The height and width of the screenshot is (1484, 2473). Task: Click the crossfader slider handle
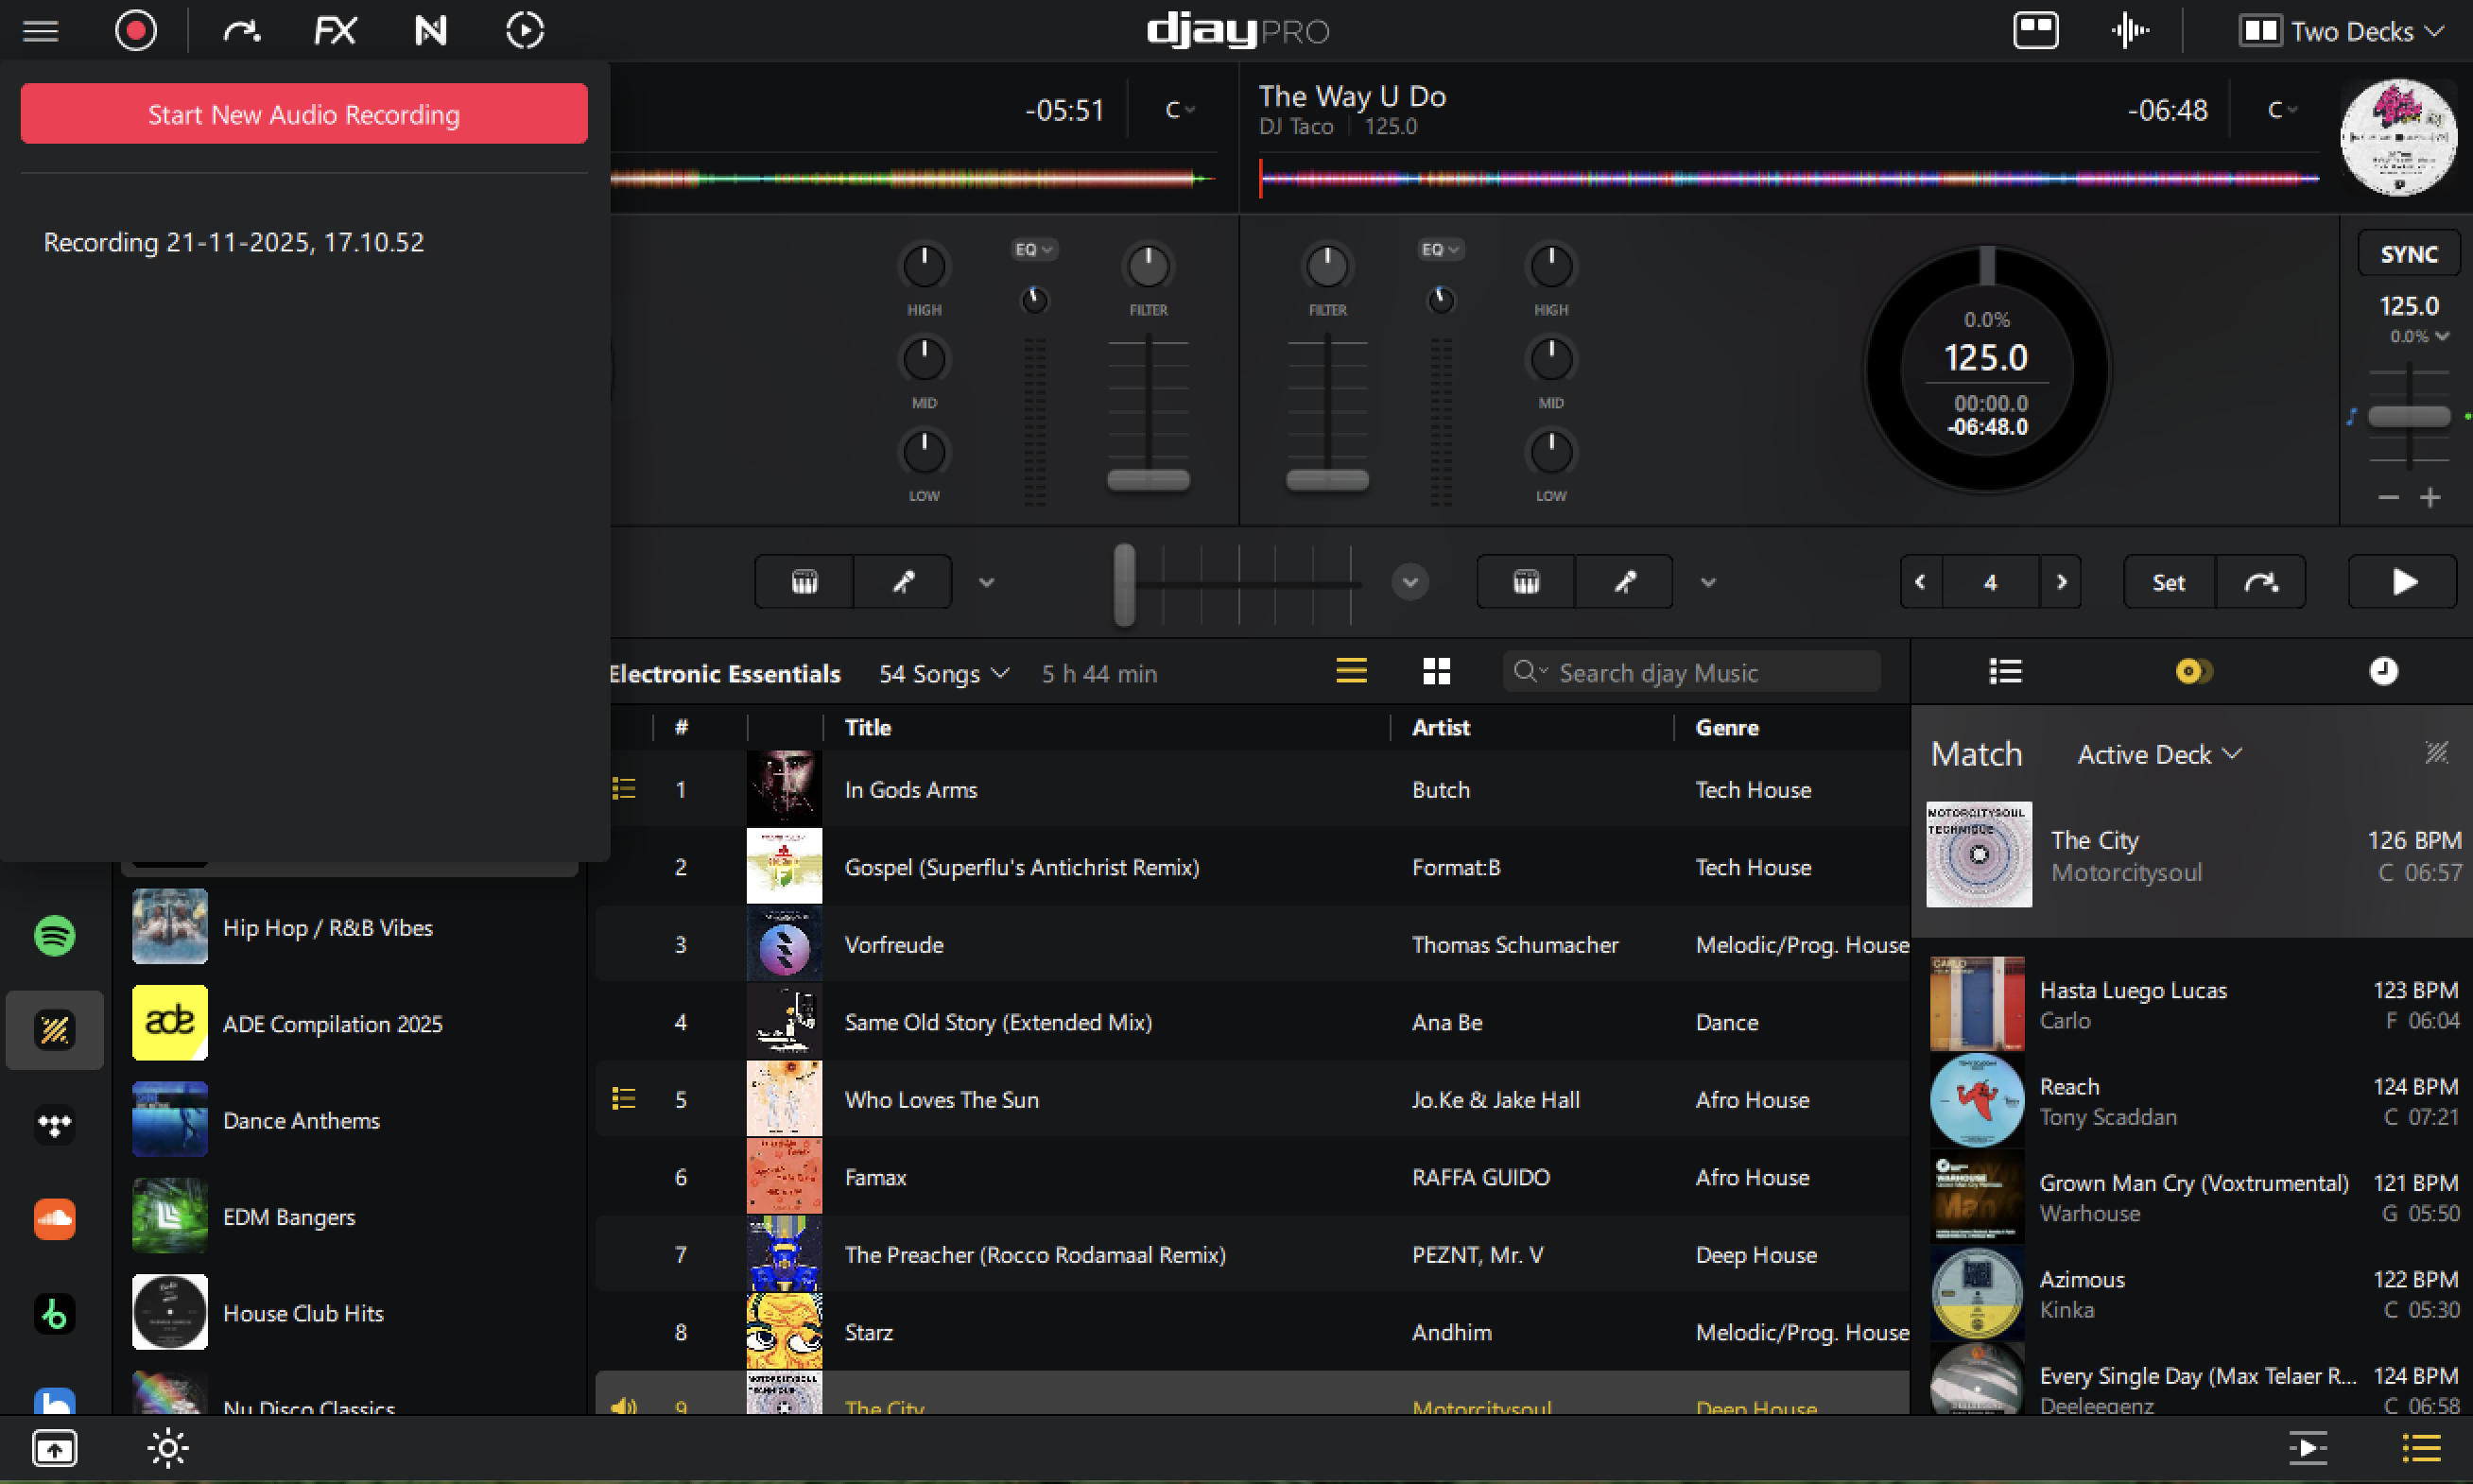[x=1124, y=584]
